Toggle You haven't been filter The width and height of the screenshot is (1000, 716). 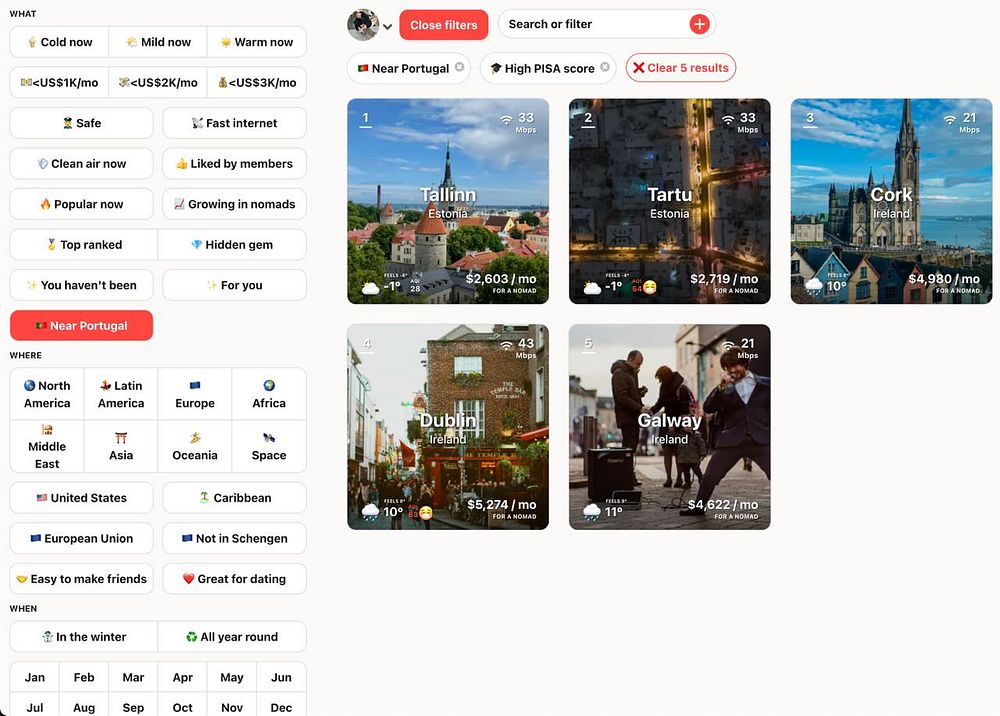tap(82, 285)
